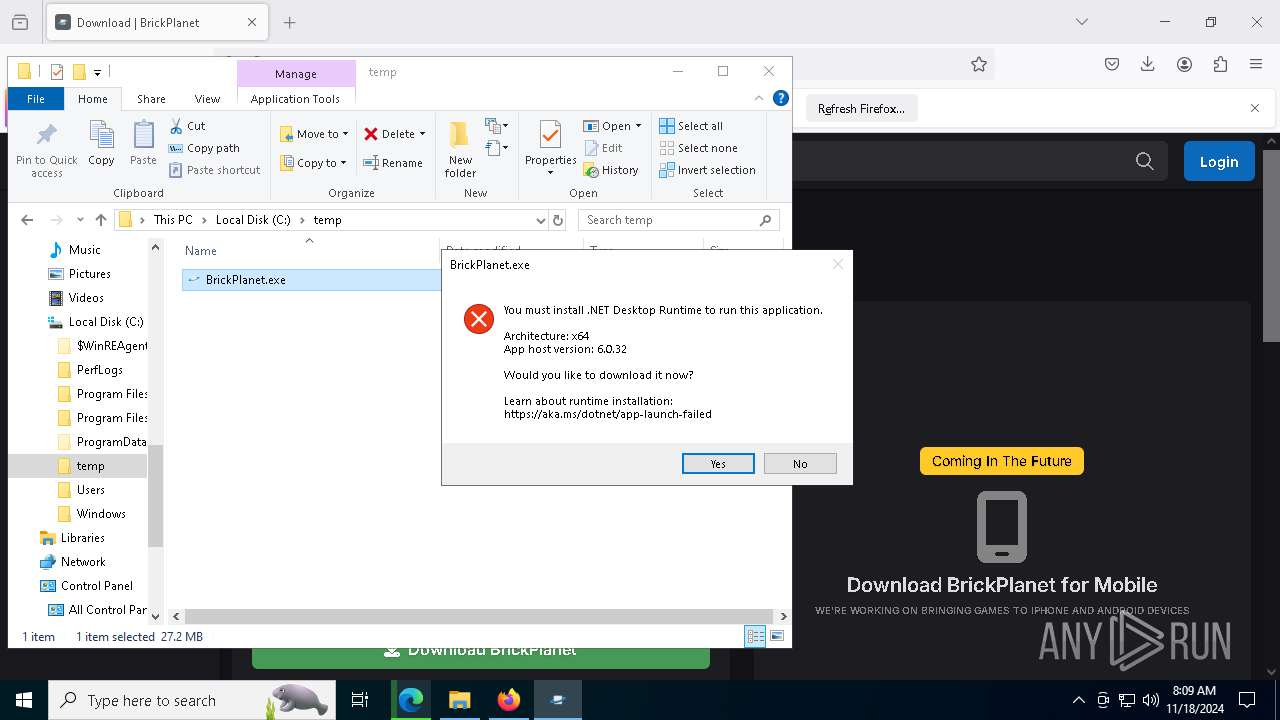Bookmark this page with star icon
Screen dimensions: 1280x720
pyautogui.click(x=979, y=64)
